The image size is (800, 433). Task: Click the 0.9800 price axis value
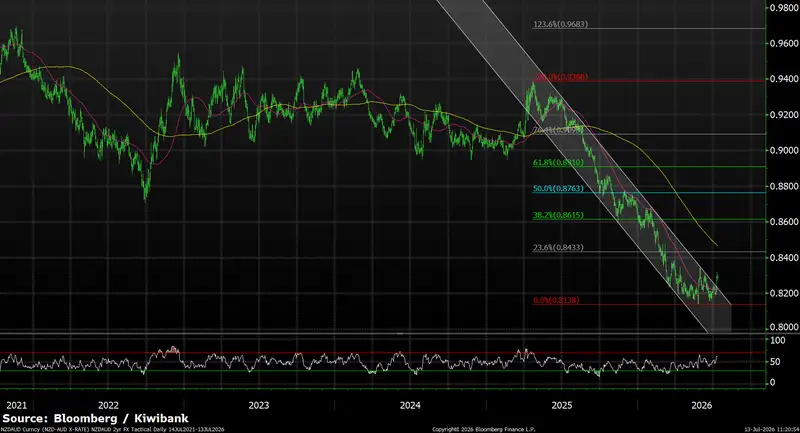click(784, 8)
